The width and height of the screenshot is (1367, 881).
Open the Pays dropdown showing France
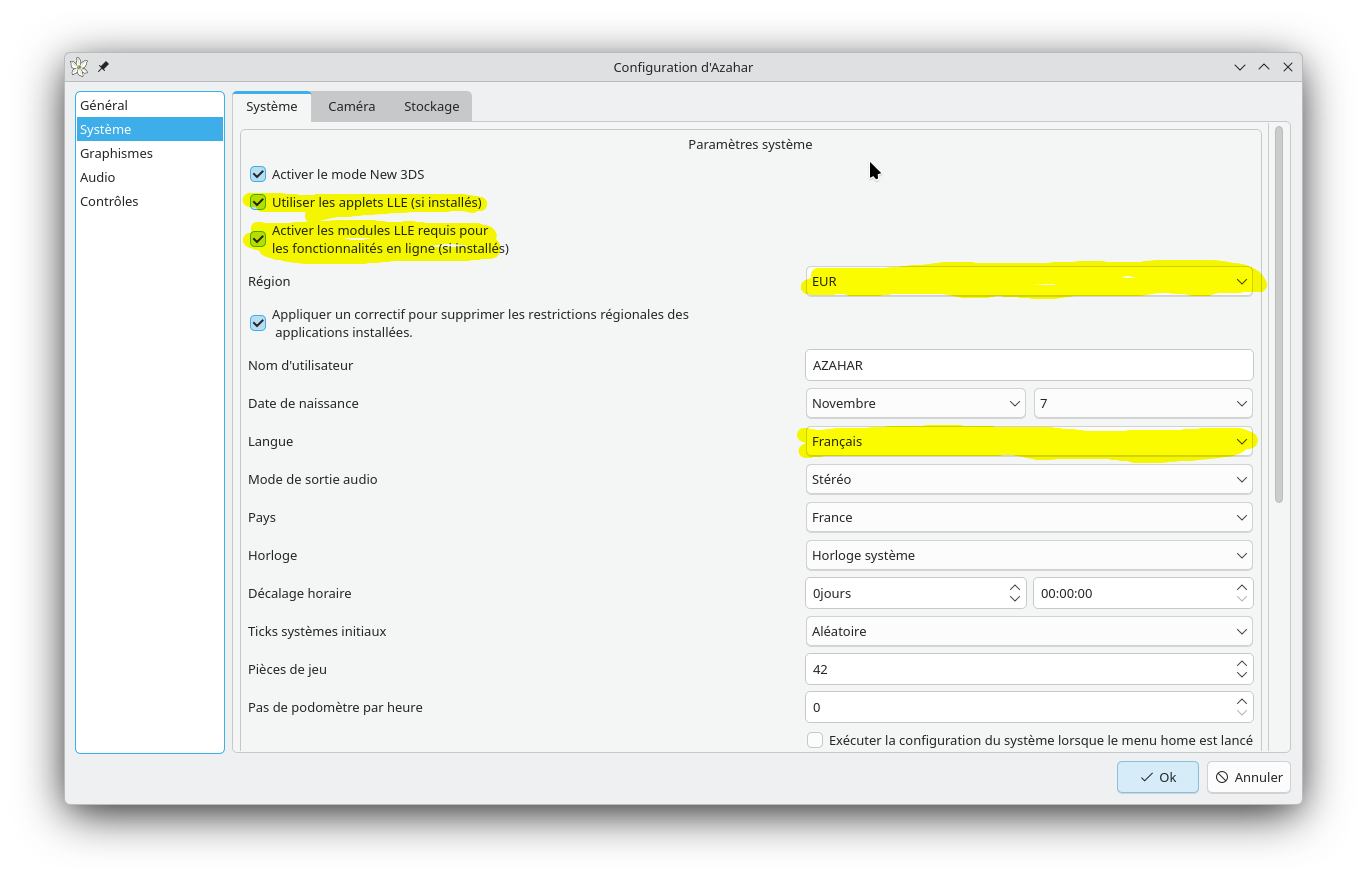click(x=1029, y=517)
